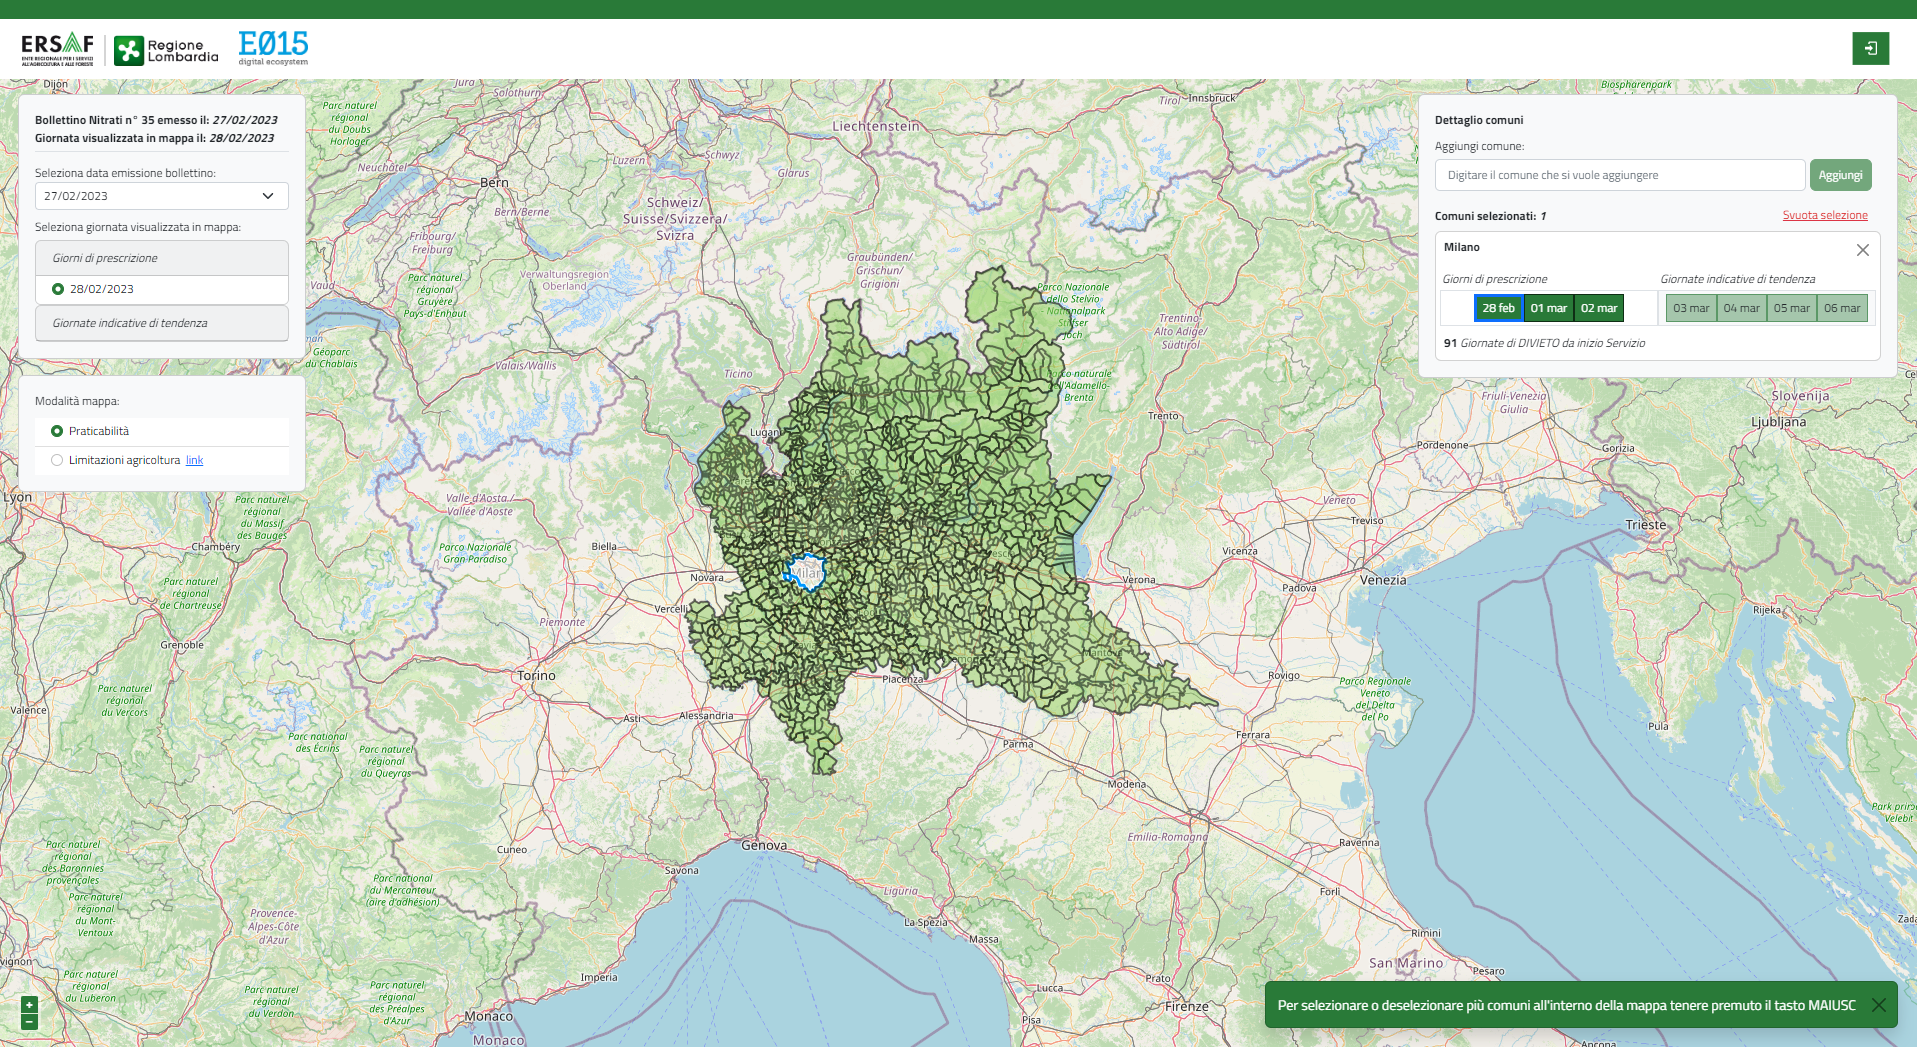Viewport: 1917px width, 1047px height.
Task: Select the 01 mar day tab
Action: 1548,308
